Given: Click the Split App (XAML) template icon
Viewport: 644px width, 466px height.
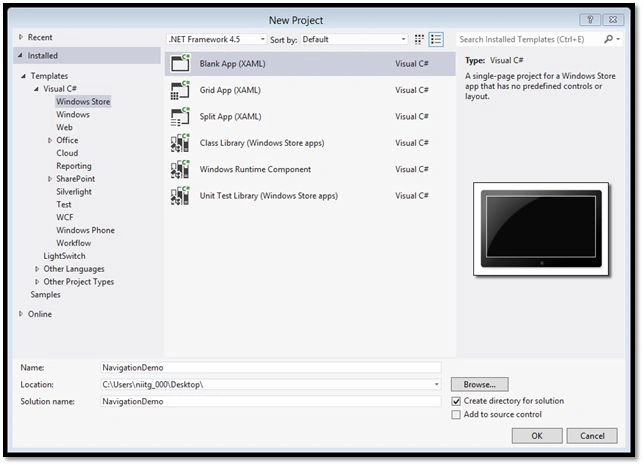Looking at the screenshot, I should coord(180,117).
